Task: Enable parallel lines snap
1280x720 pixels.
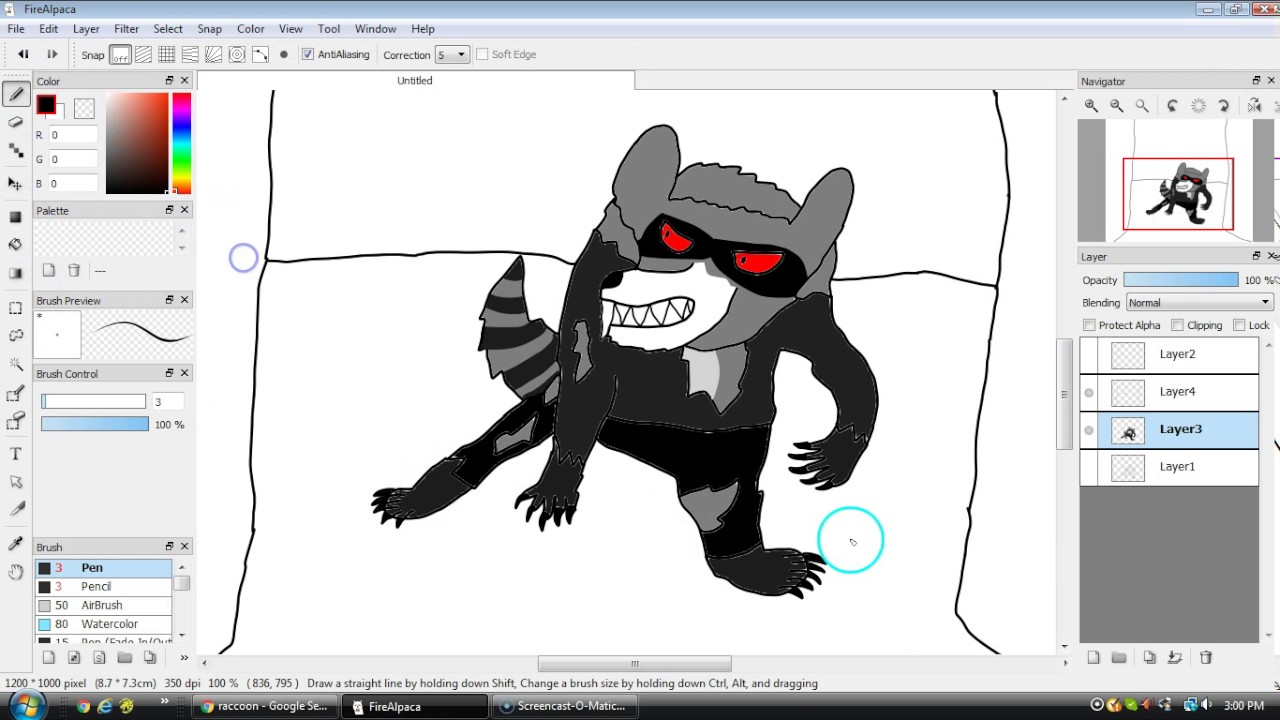Action: (x=144, y=55)
